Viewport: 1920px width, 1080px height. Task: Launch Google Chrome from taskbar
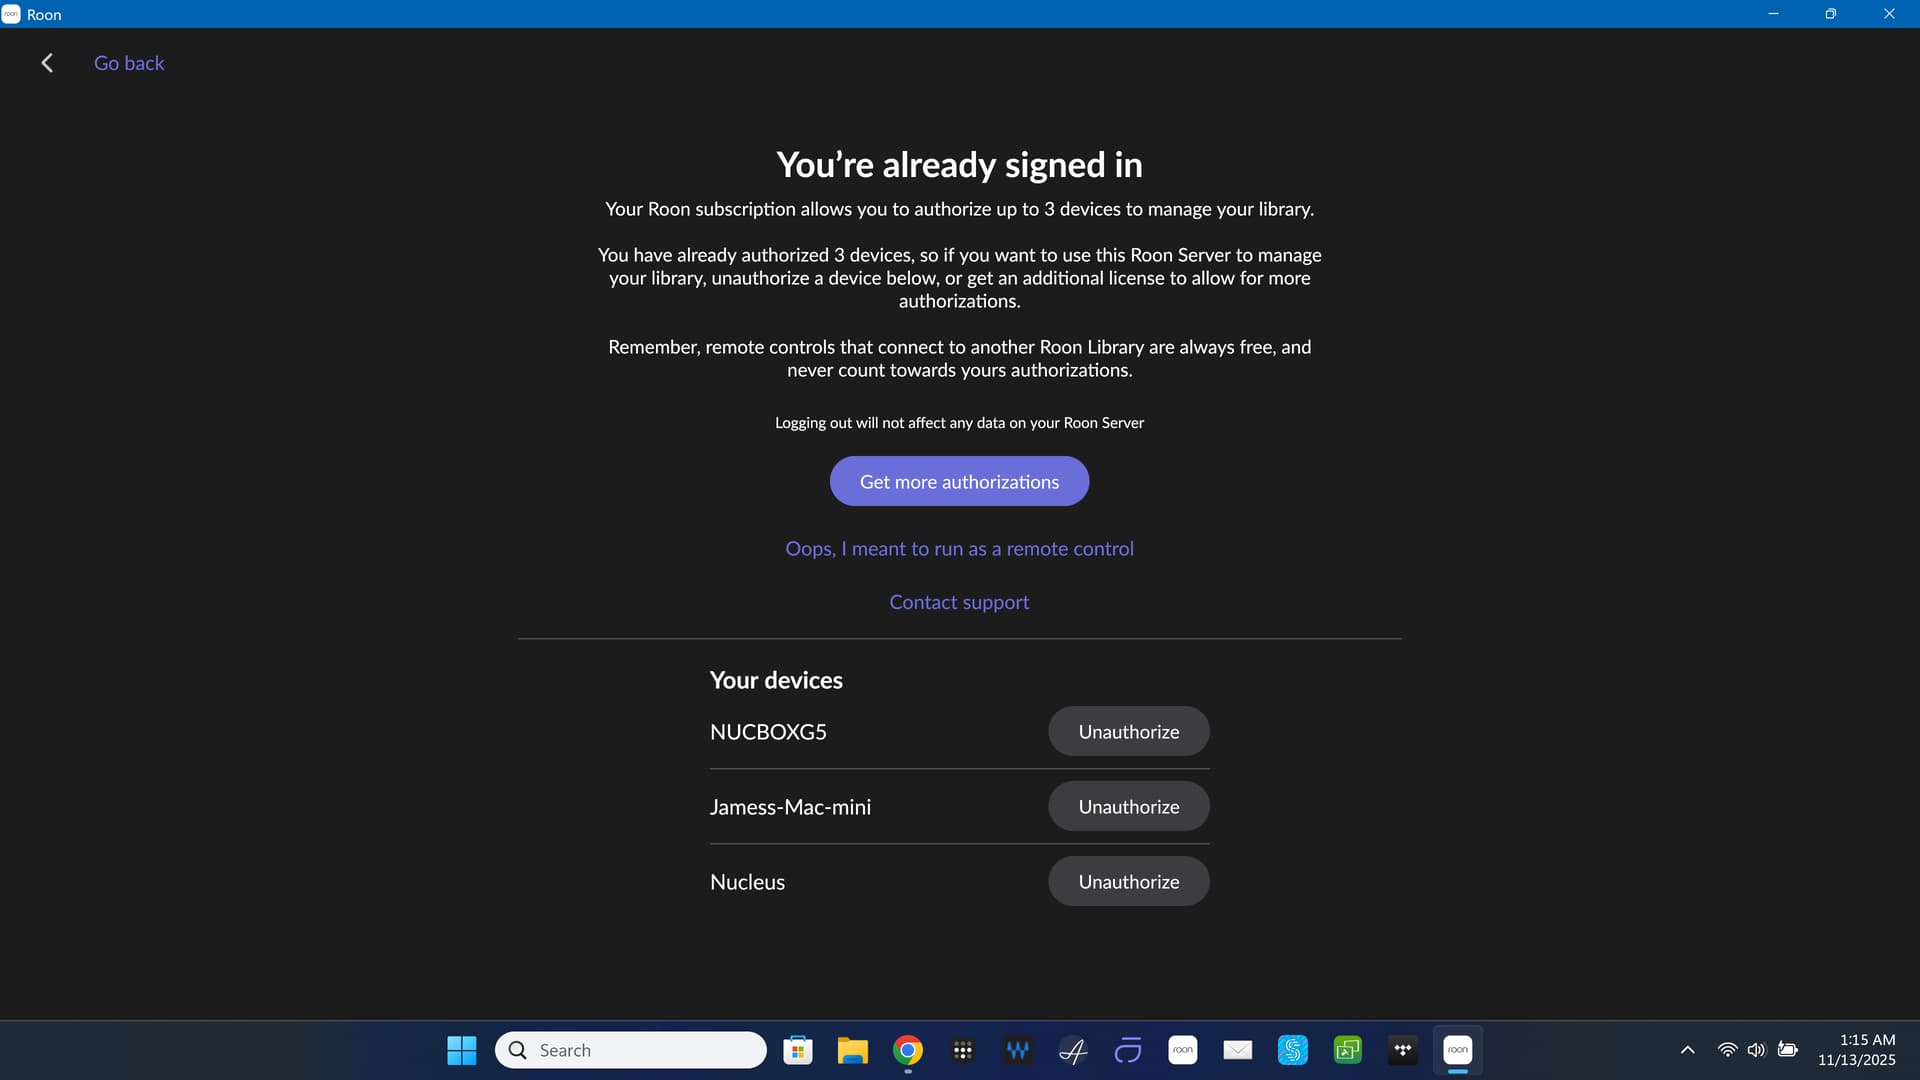[907, 1050]
